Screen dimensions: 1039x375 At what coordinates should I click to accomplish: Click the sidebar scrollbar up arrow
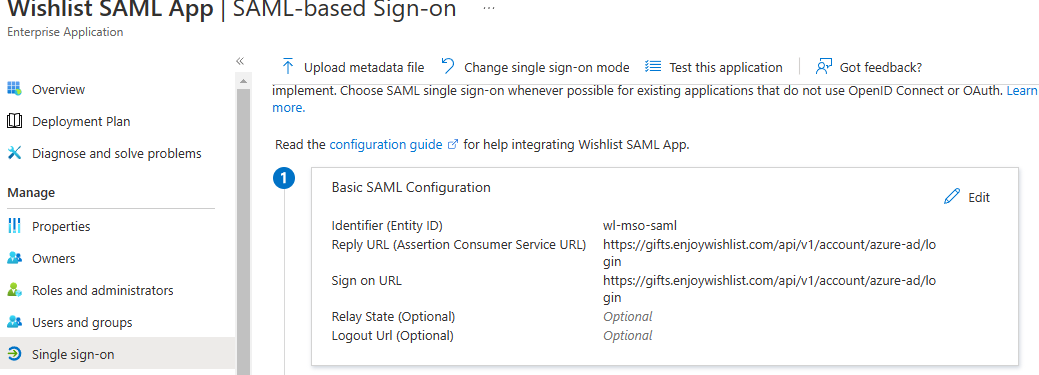243,81
